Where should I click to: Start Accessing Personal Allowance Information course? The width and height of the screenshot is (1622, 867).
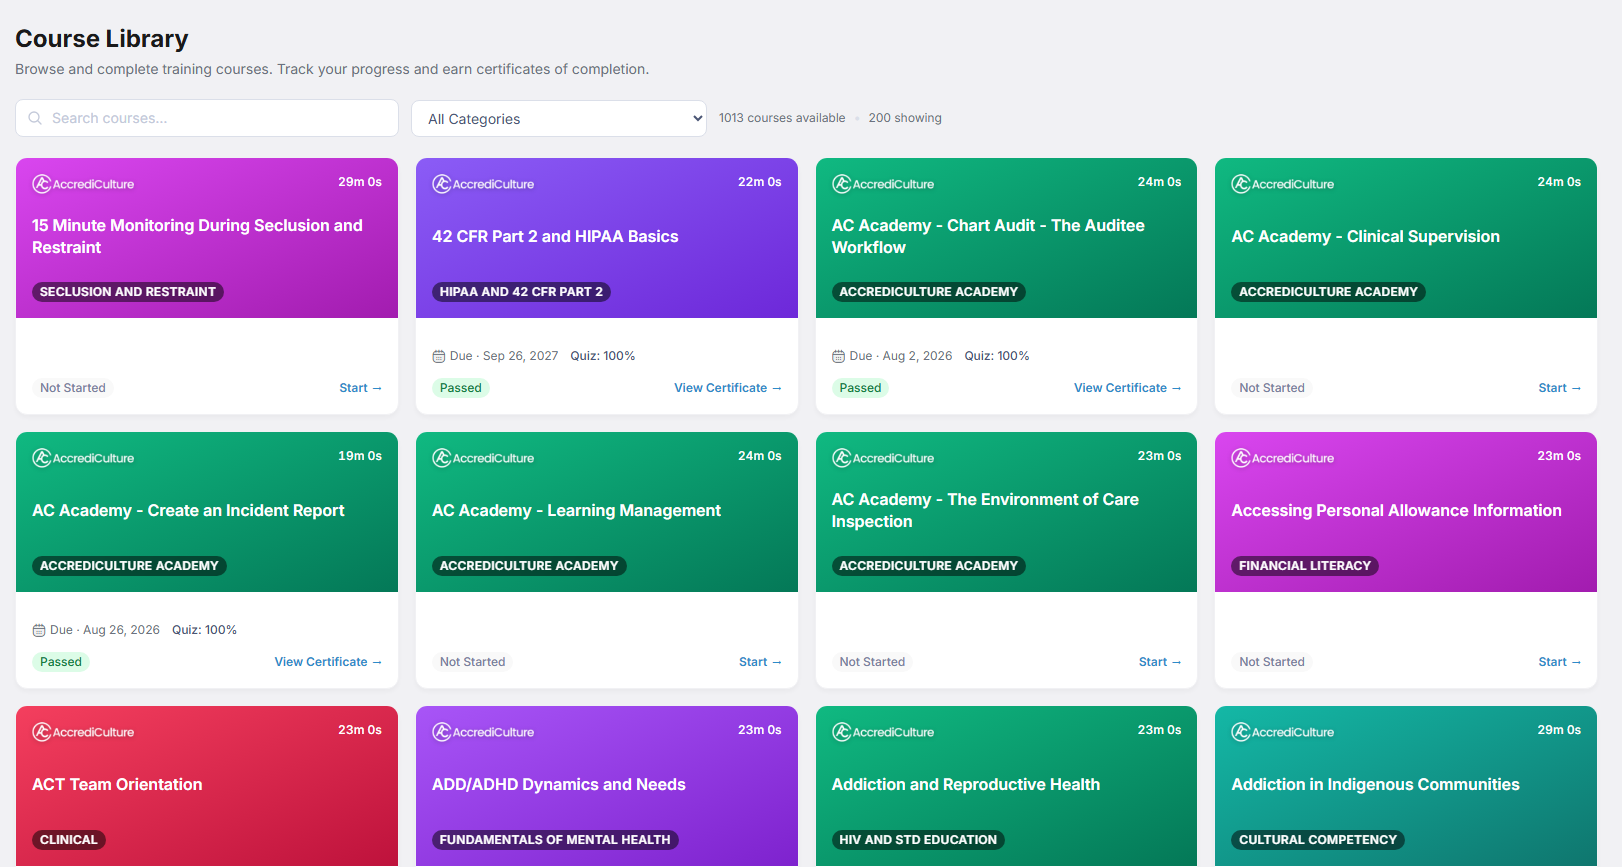(1559, 662)
